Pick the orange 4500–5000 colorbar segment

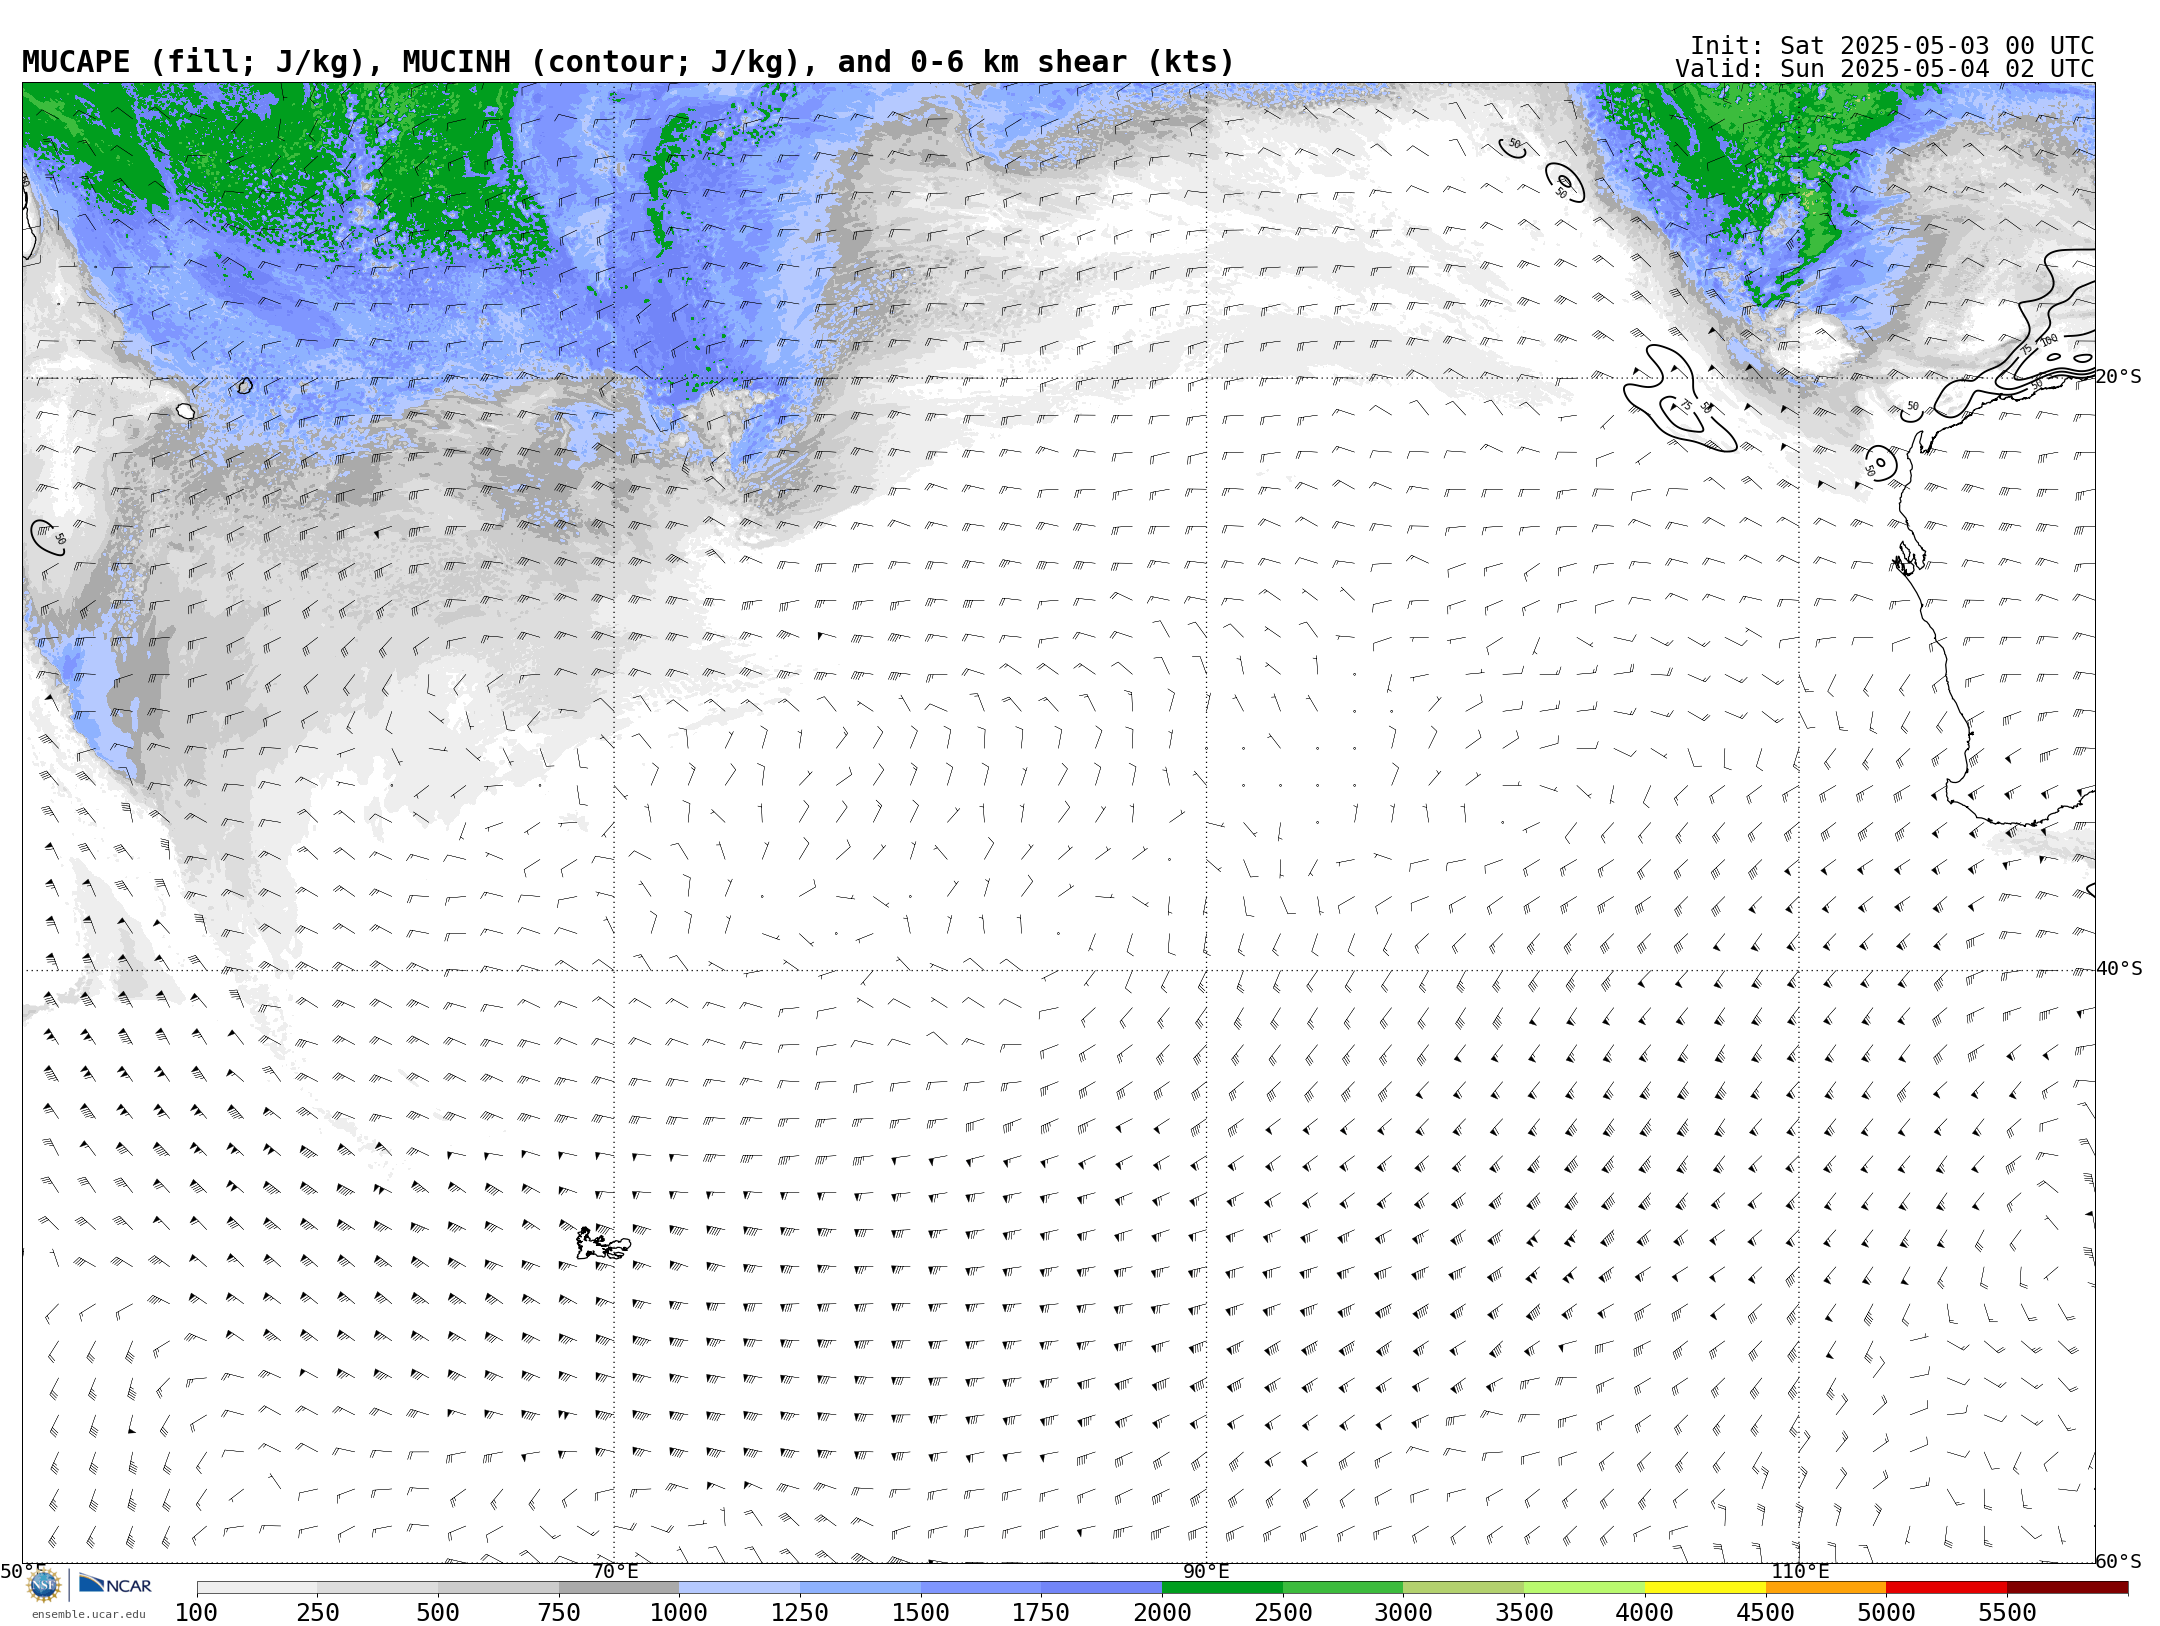[1826, 1588]
